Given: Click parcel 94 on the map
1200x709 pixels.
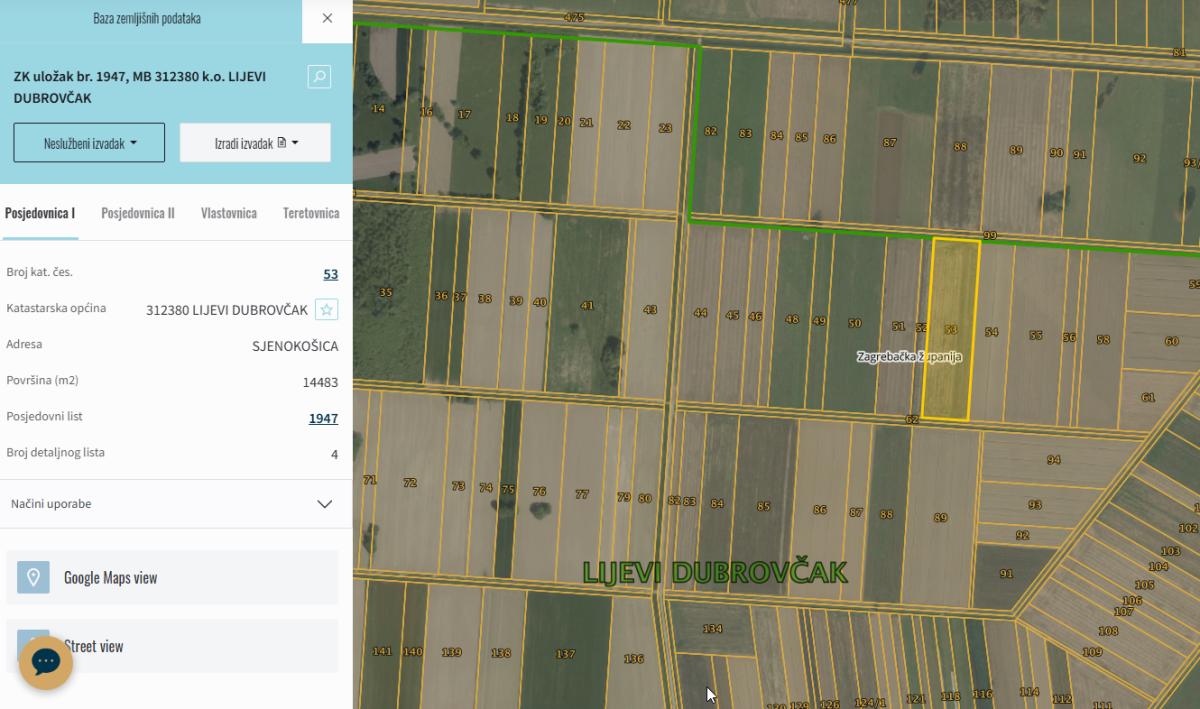Looking at the screenshot, I should pyautogui.click(x=1053, y=460).
